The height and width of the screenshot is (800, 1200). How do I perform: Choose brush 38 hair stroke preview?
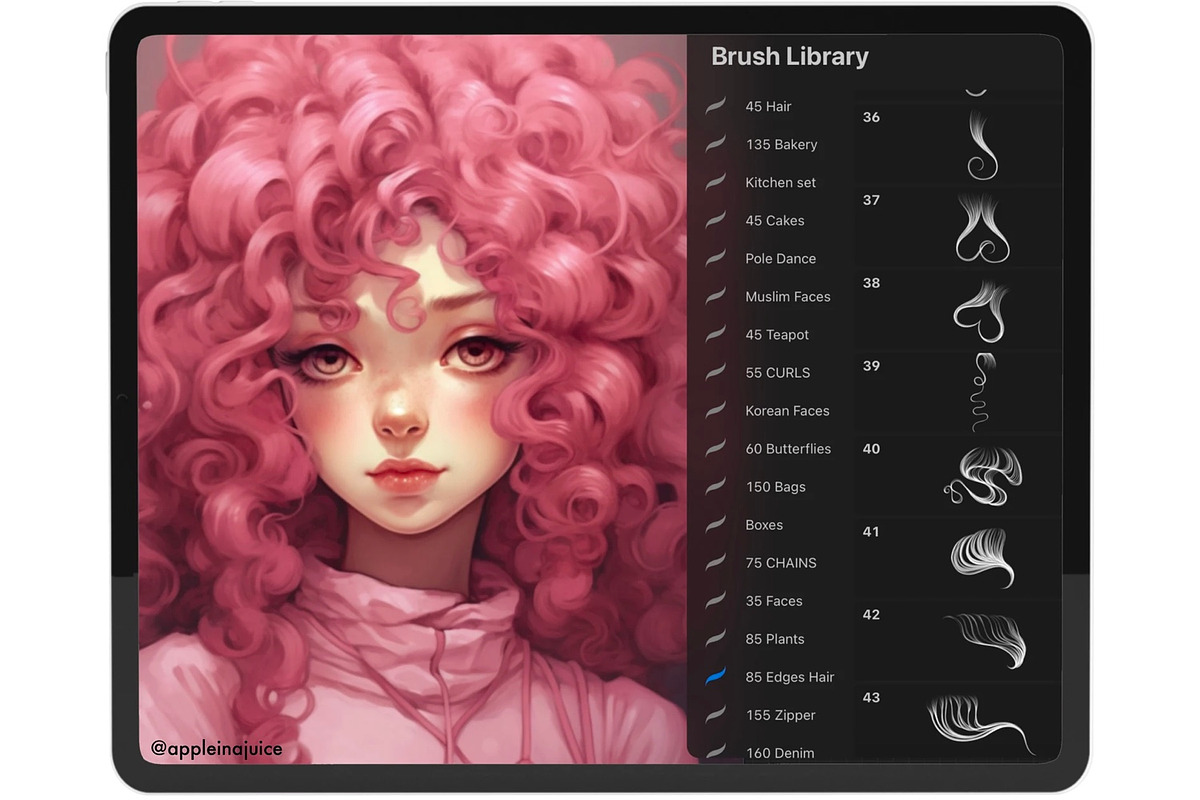[x=980, y=311]
